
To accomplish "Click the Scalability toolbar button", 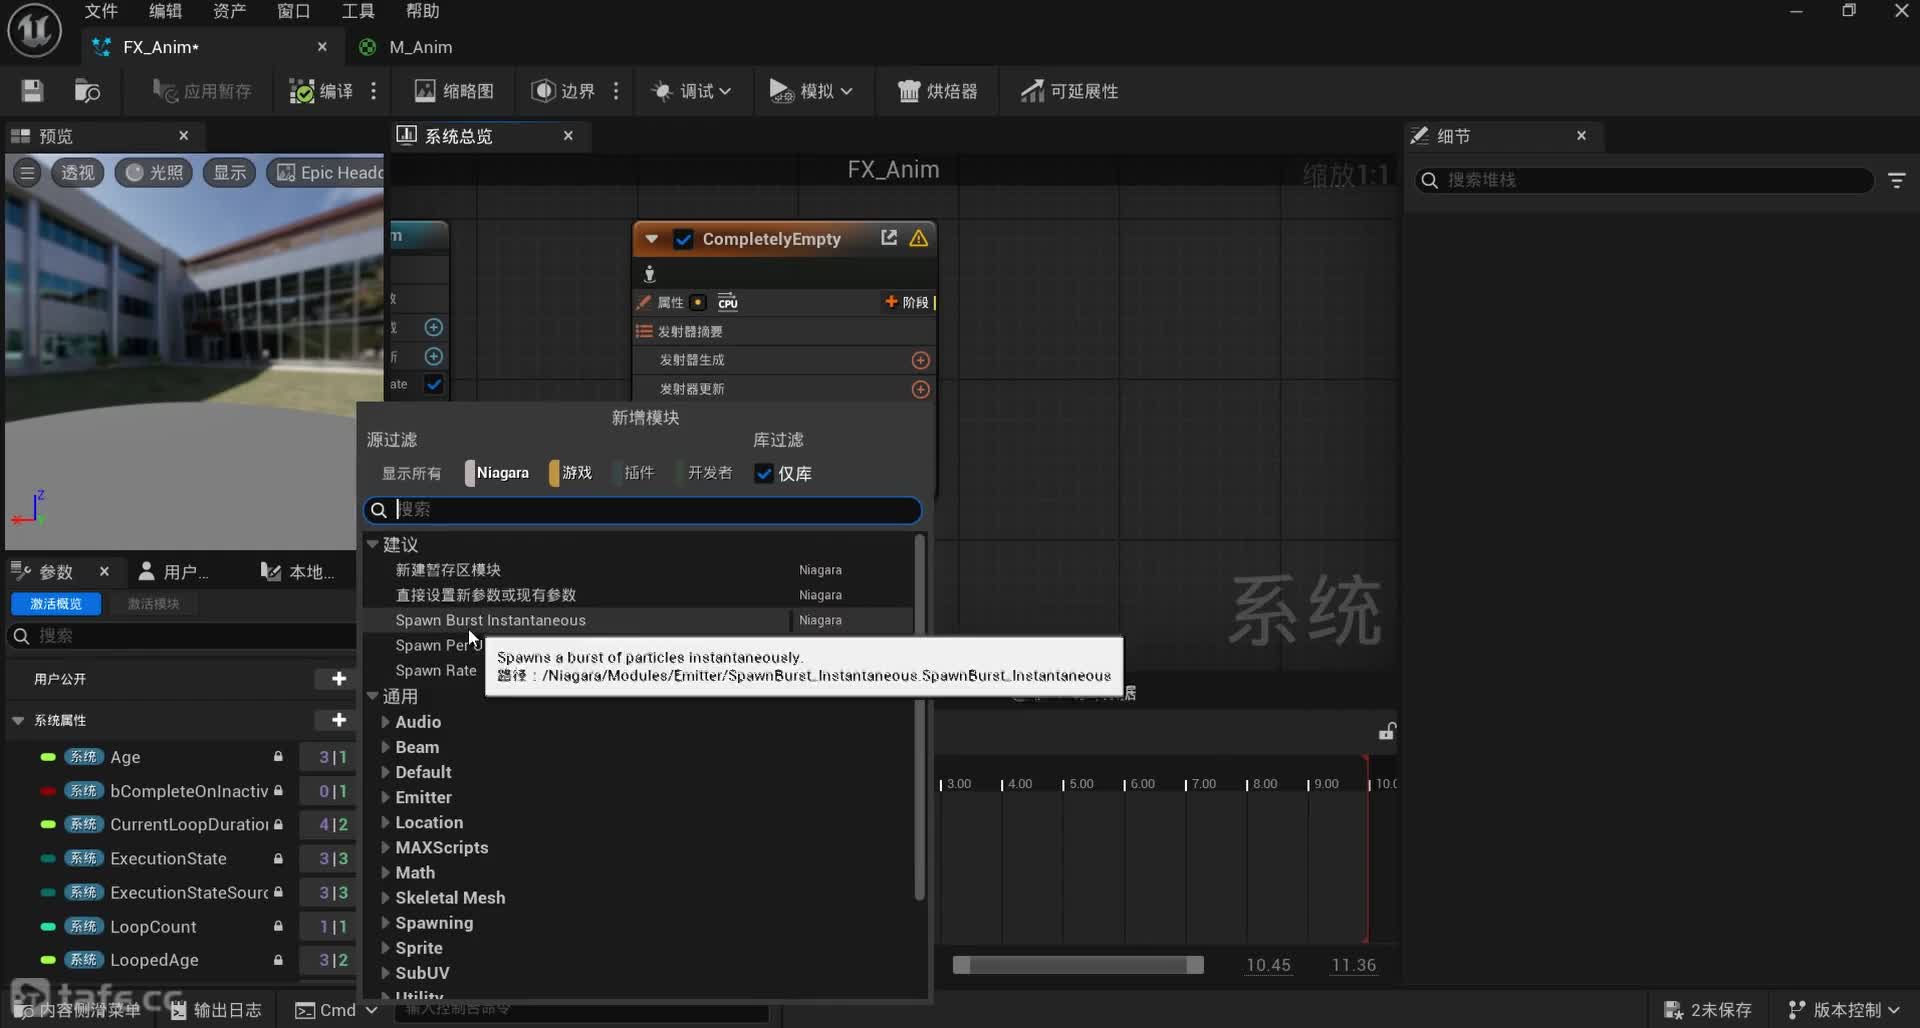I will coord(1069,91).
